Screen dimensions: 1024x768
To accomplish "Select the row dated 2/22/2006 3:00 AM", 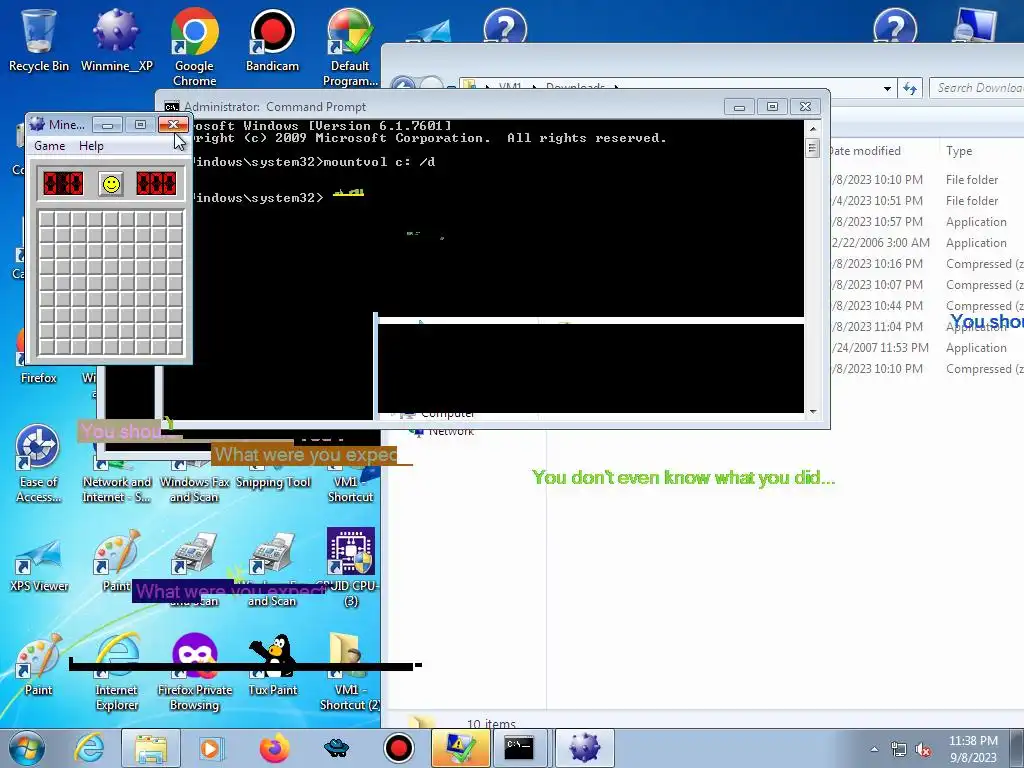I will tap(927, 242).
